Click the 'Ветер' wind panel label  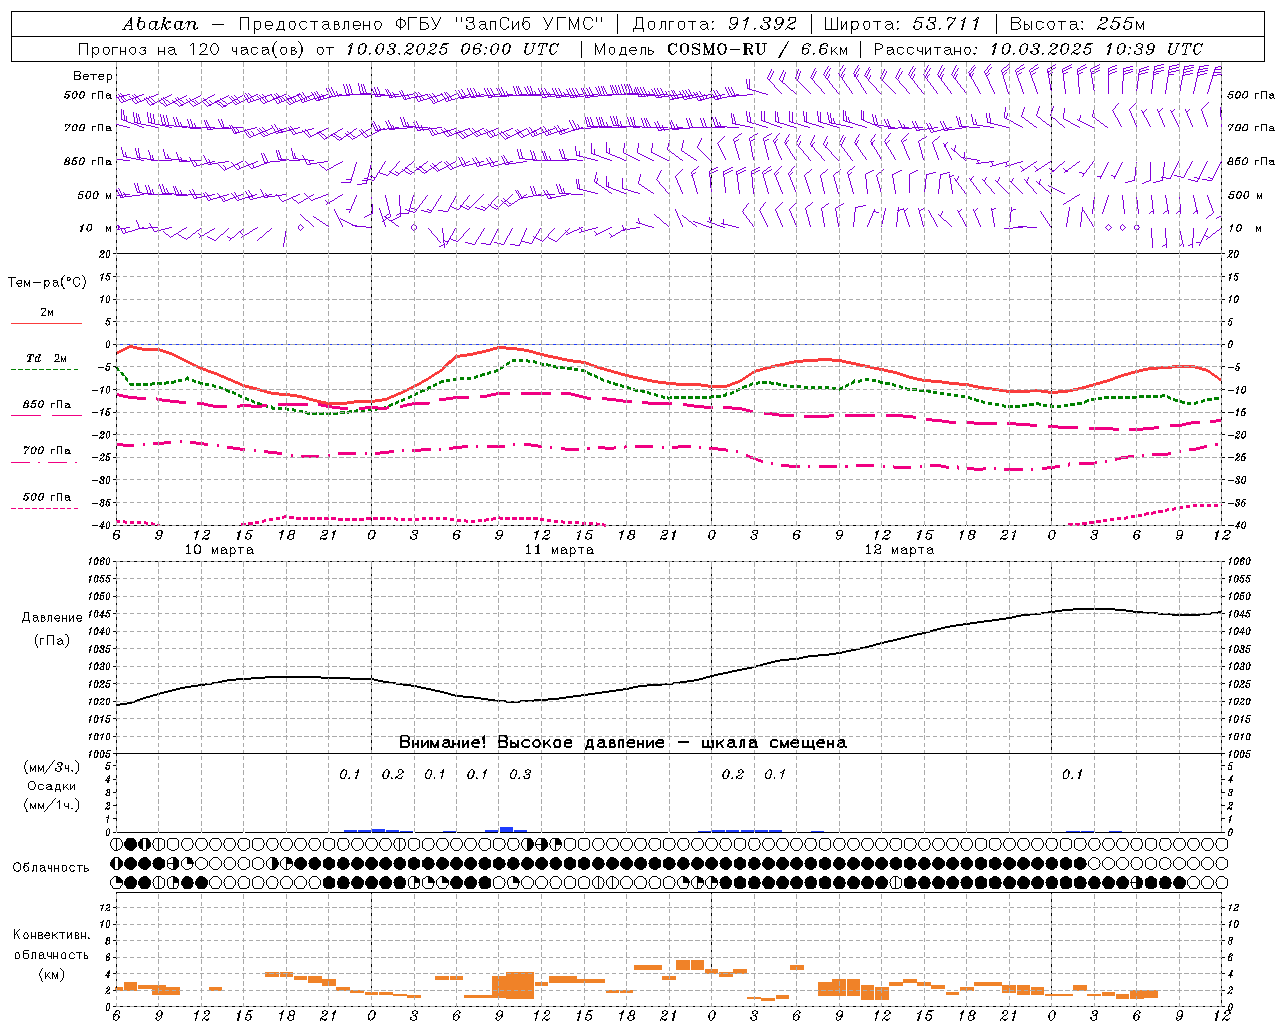(x=93, y=76)
